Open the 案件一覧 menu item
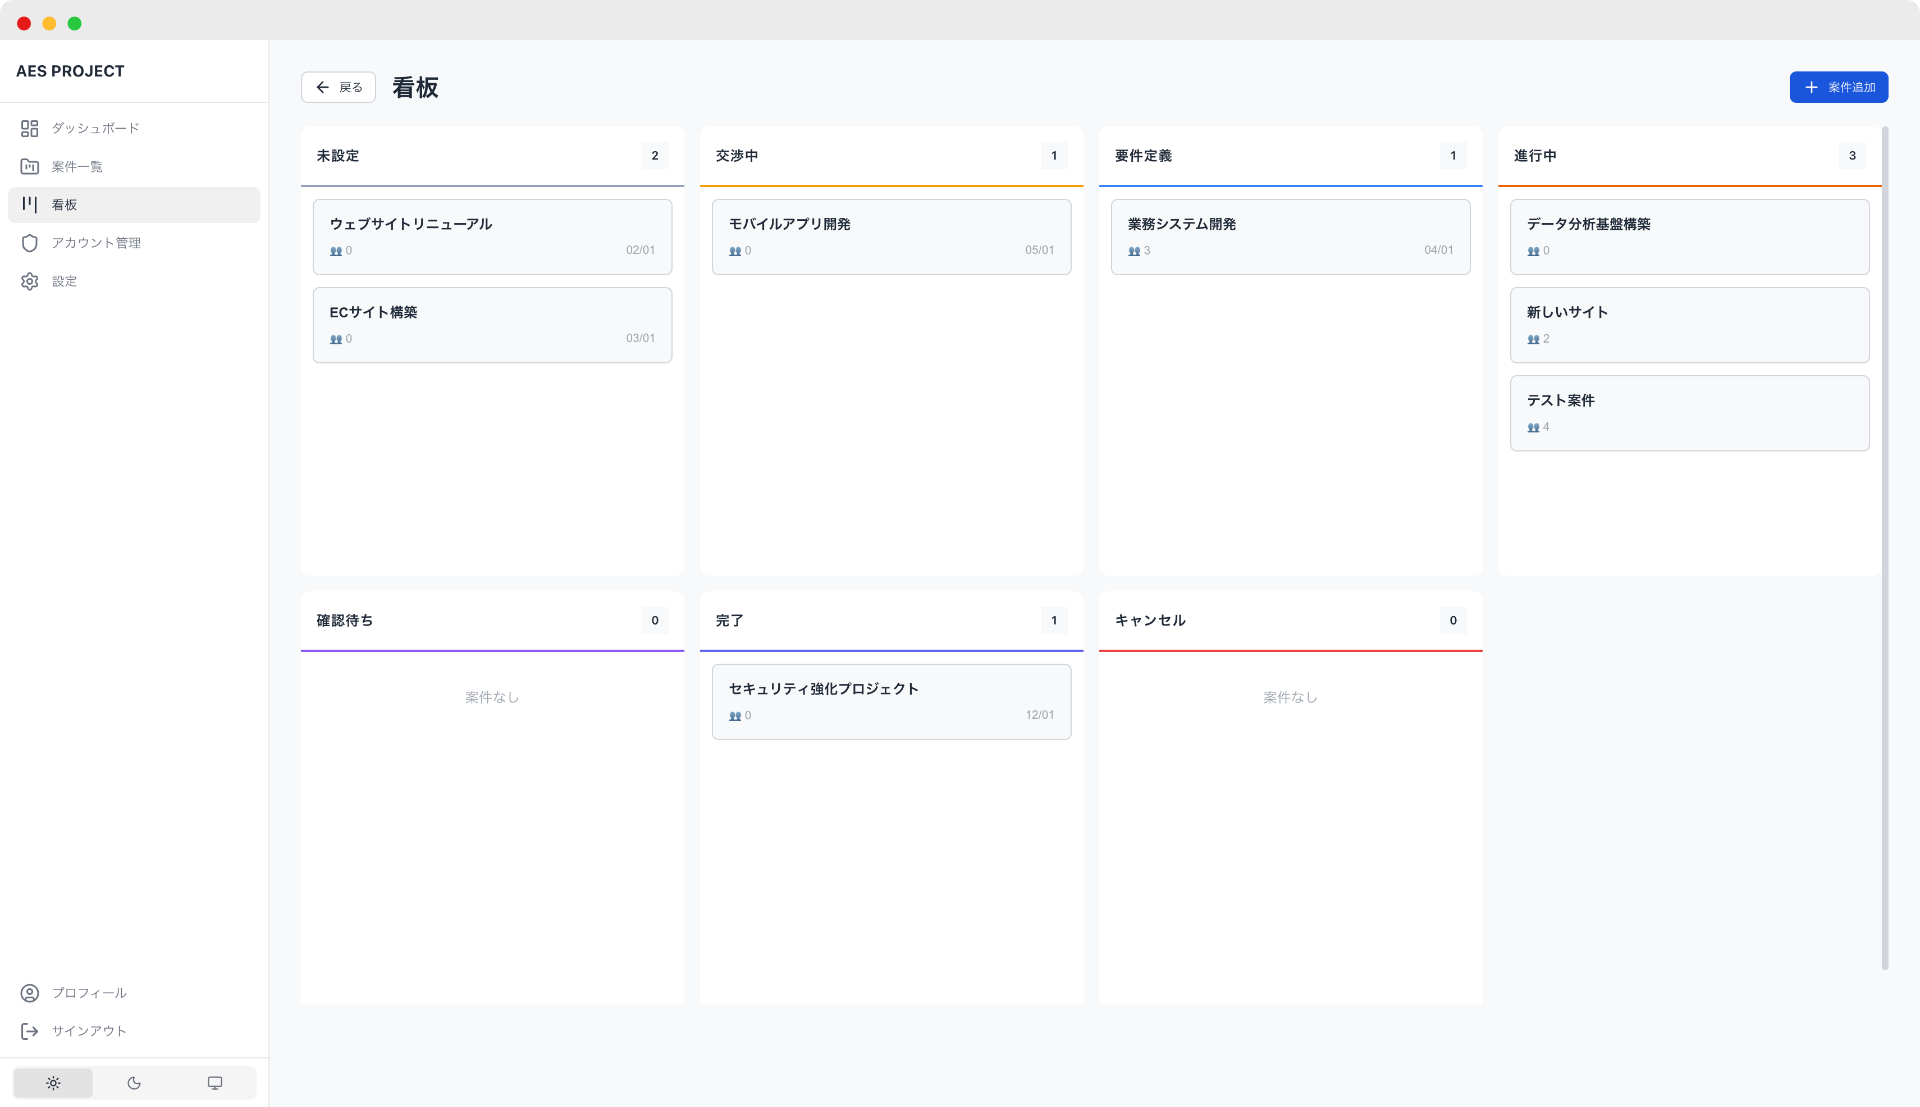The height and width of the screenshot is (1107, 1920). click(x=77, y=166)
